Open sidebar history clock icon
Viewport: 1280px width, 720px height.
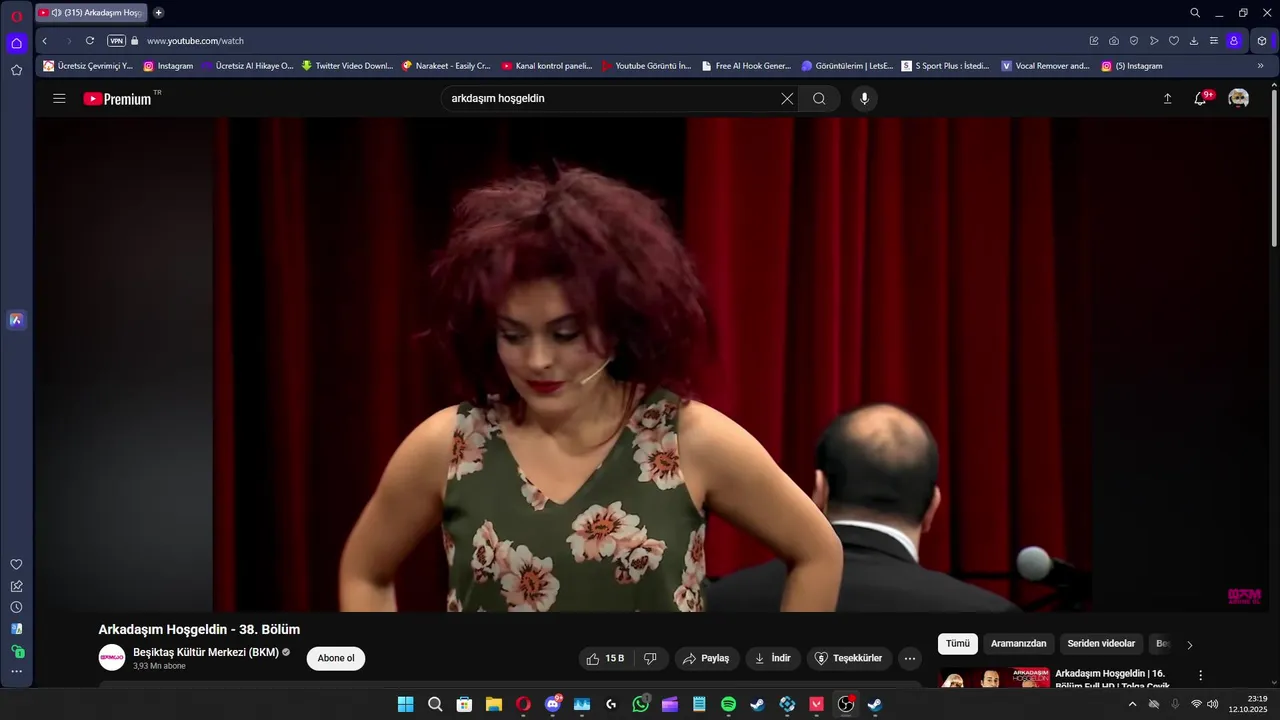[16, 607]
